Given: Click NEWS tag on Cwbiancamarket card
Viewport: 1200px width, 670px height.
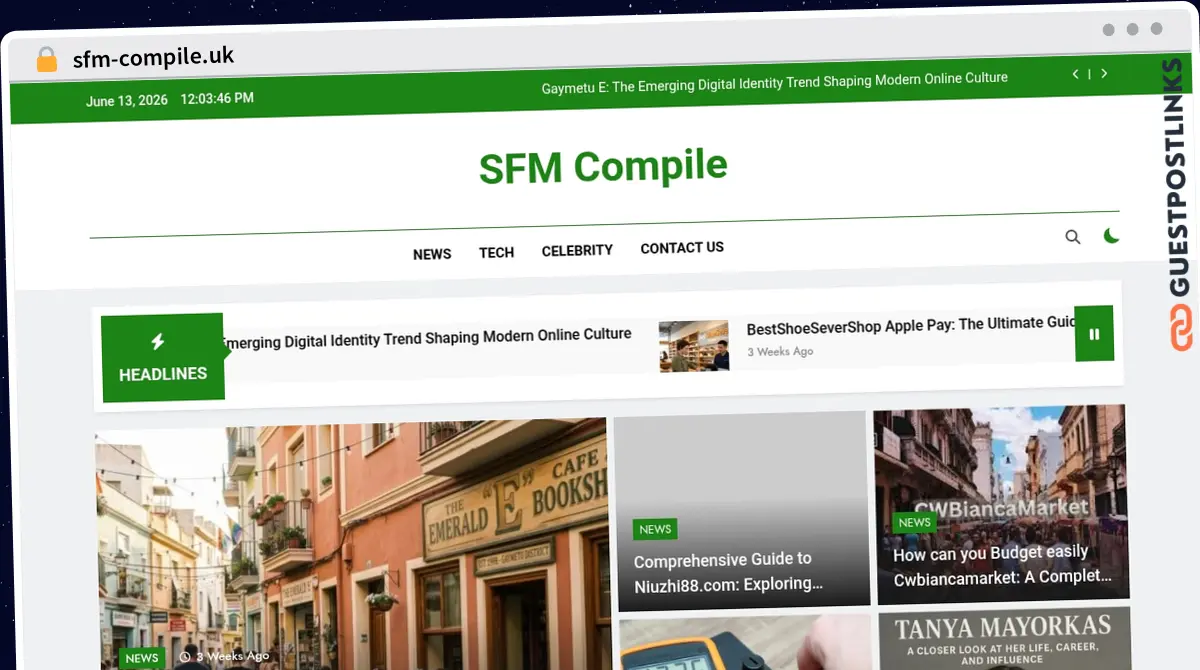Looking at the screenshot, I should 914,522.
